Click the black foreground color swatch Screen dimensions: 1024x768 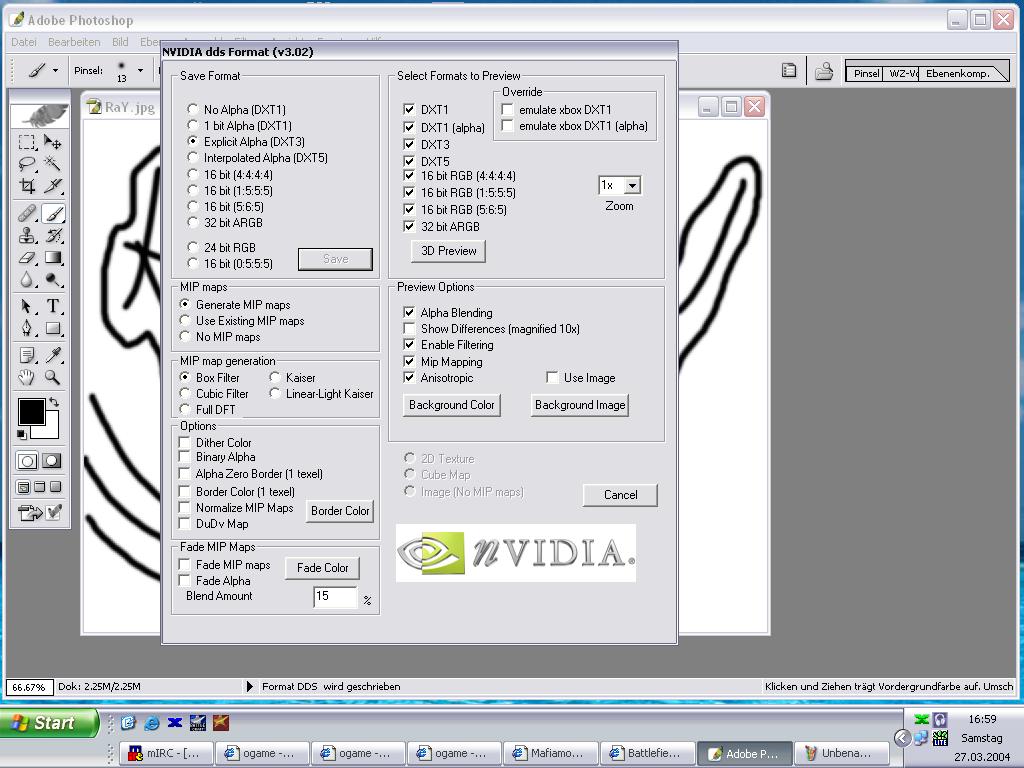coord(30,411)
